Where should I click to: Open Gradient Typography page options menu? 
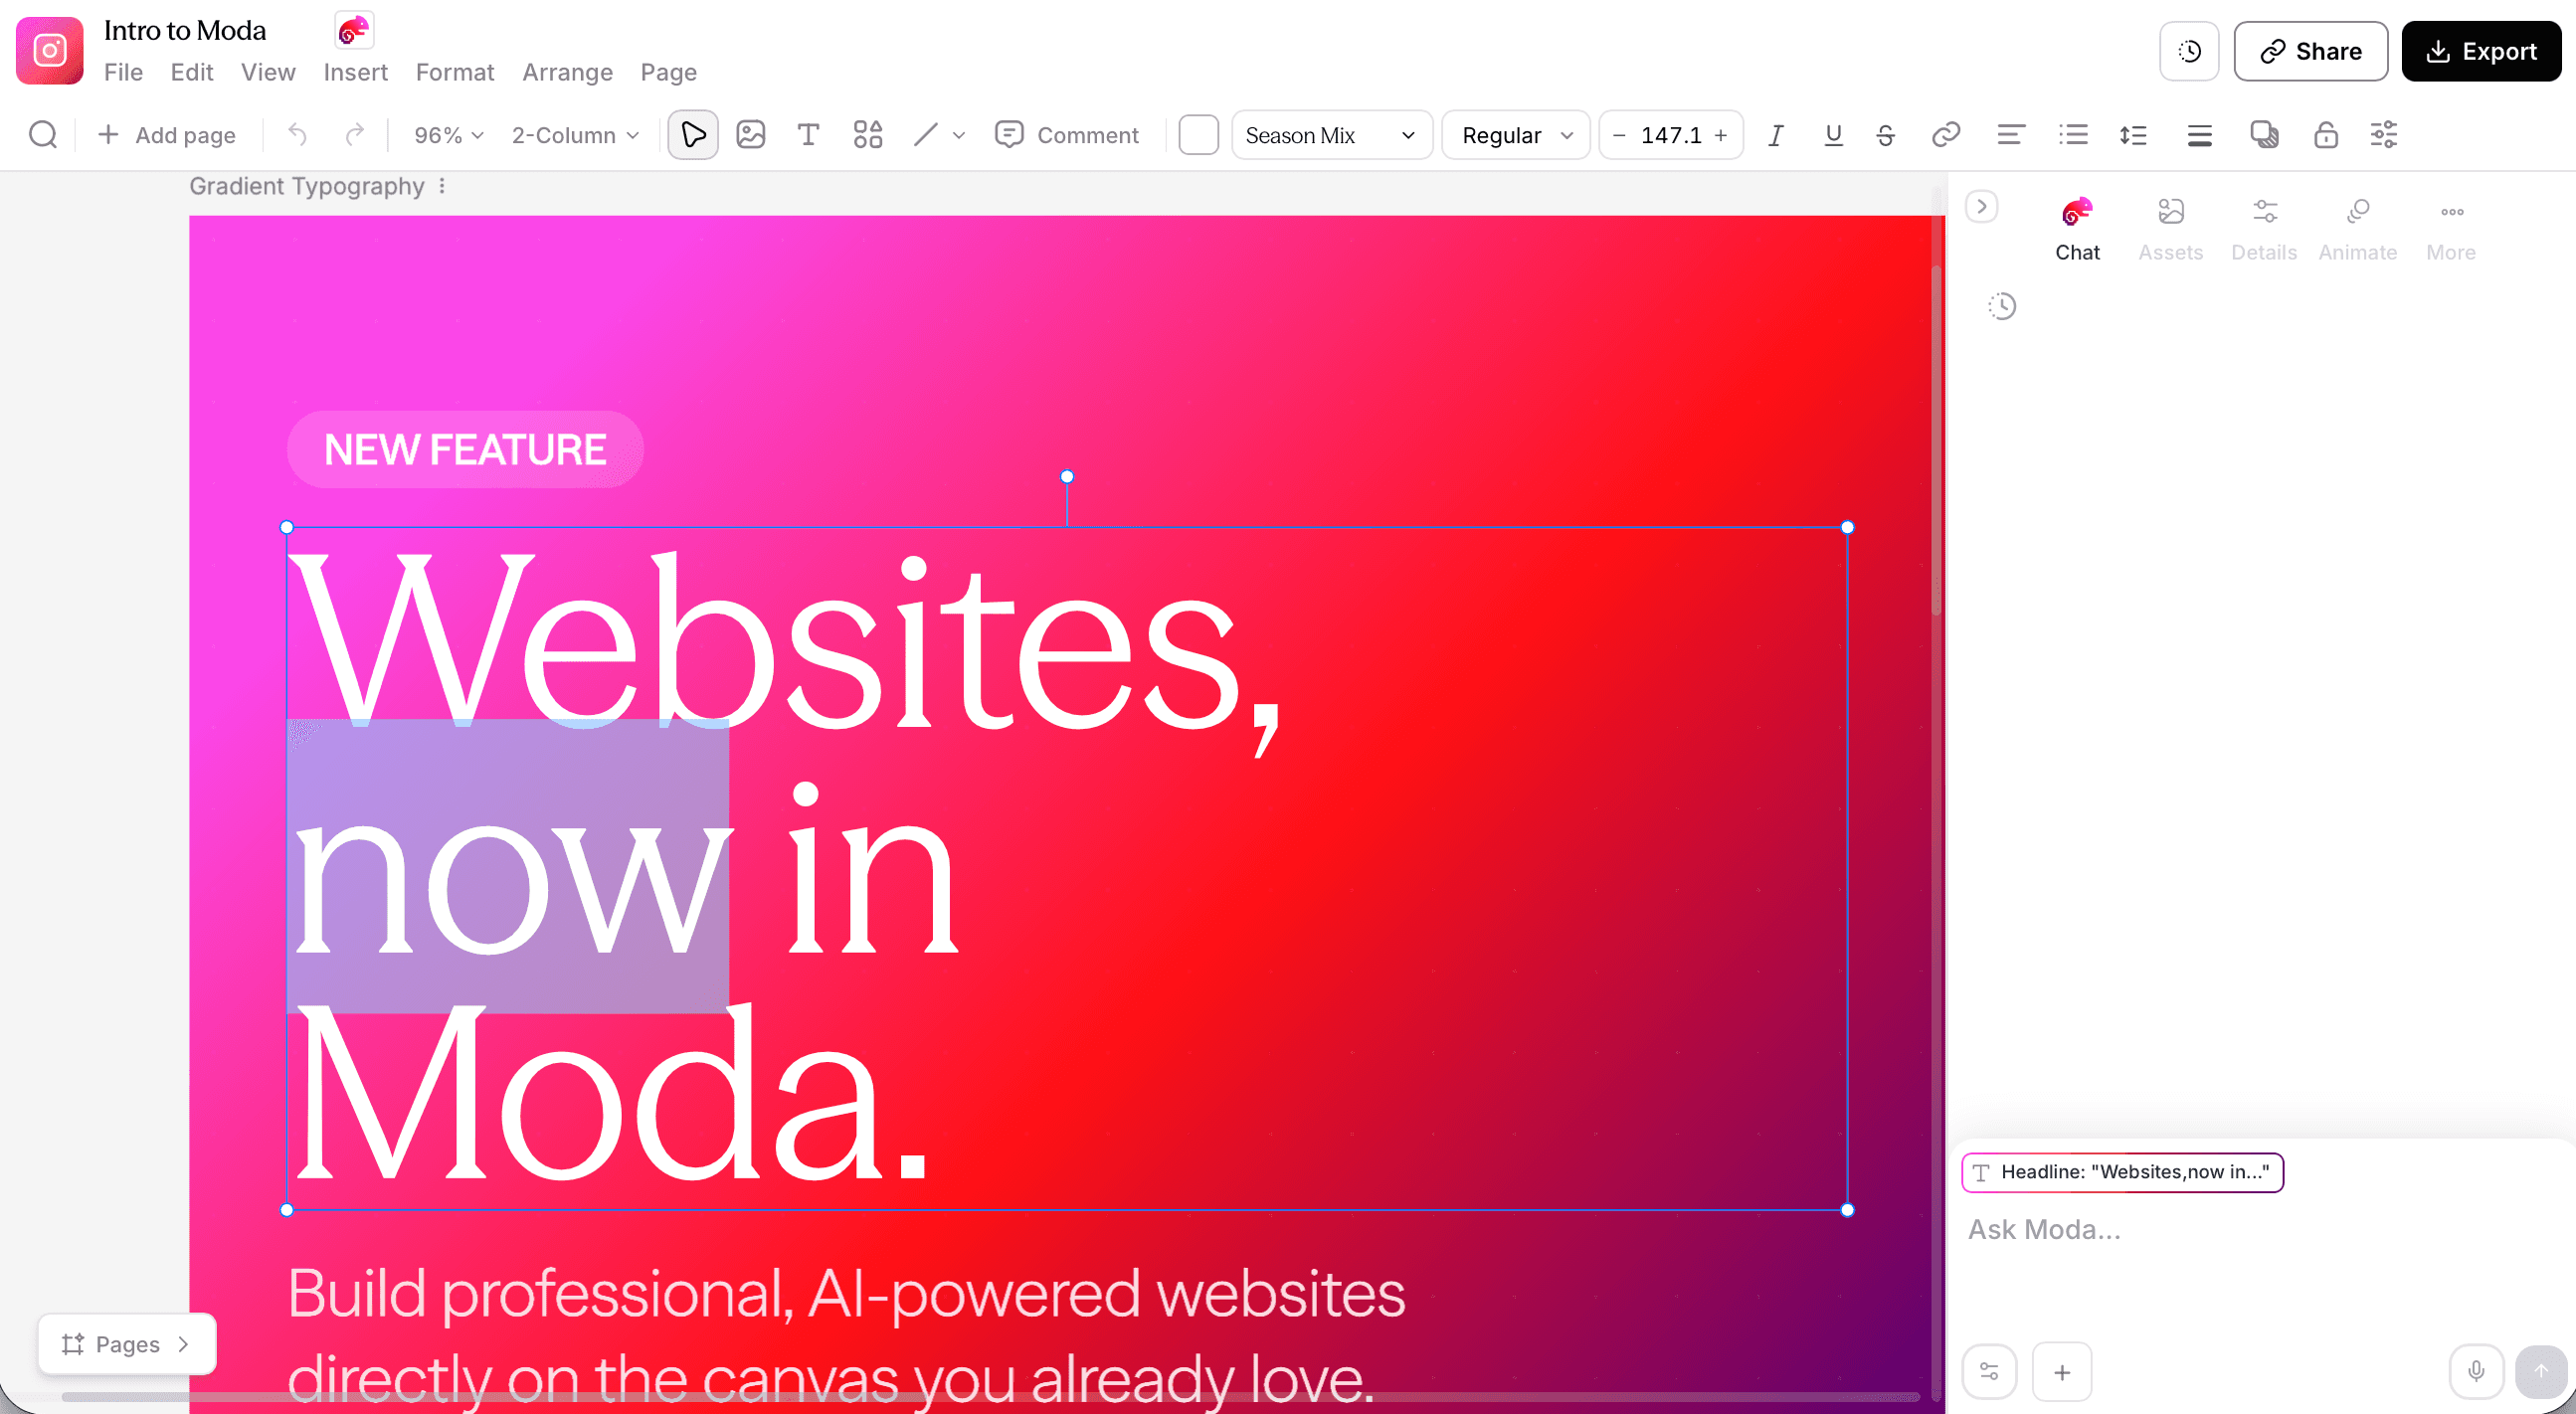tap(442, 186)
